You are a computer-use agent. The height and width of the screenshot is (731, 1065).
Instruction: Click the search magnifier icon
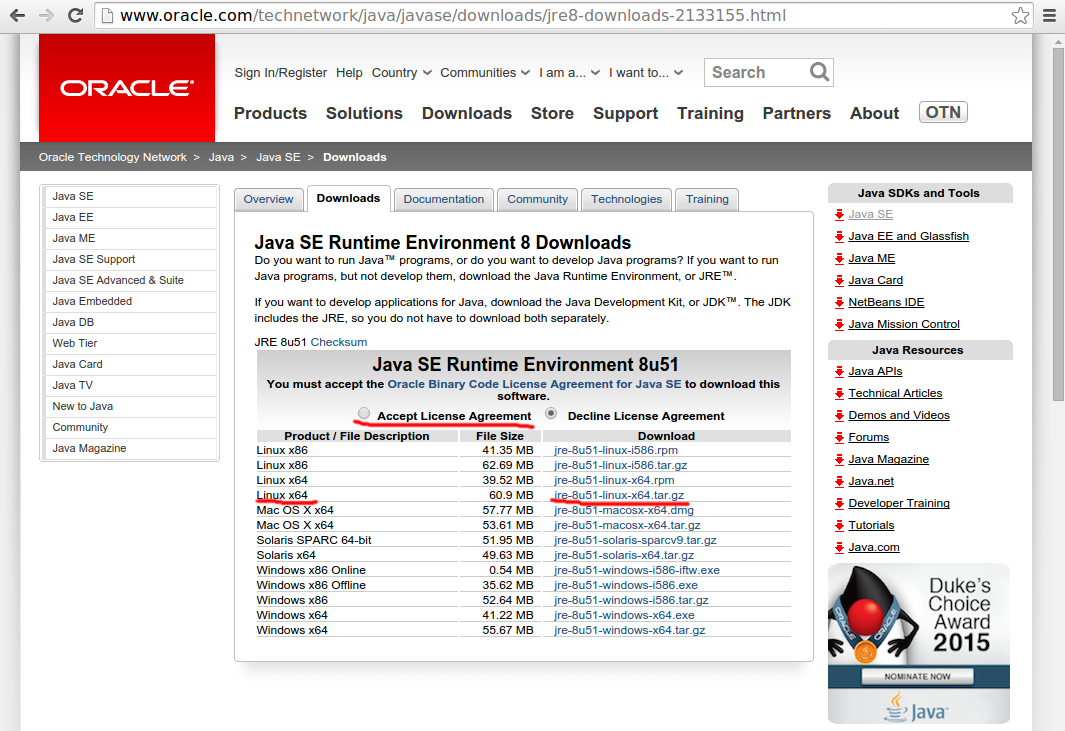[x=819, y=72]
